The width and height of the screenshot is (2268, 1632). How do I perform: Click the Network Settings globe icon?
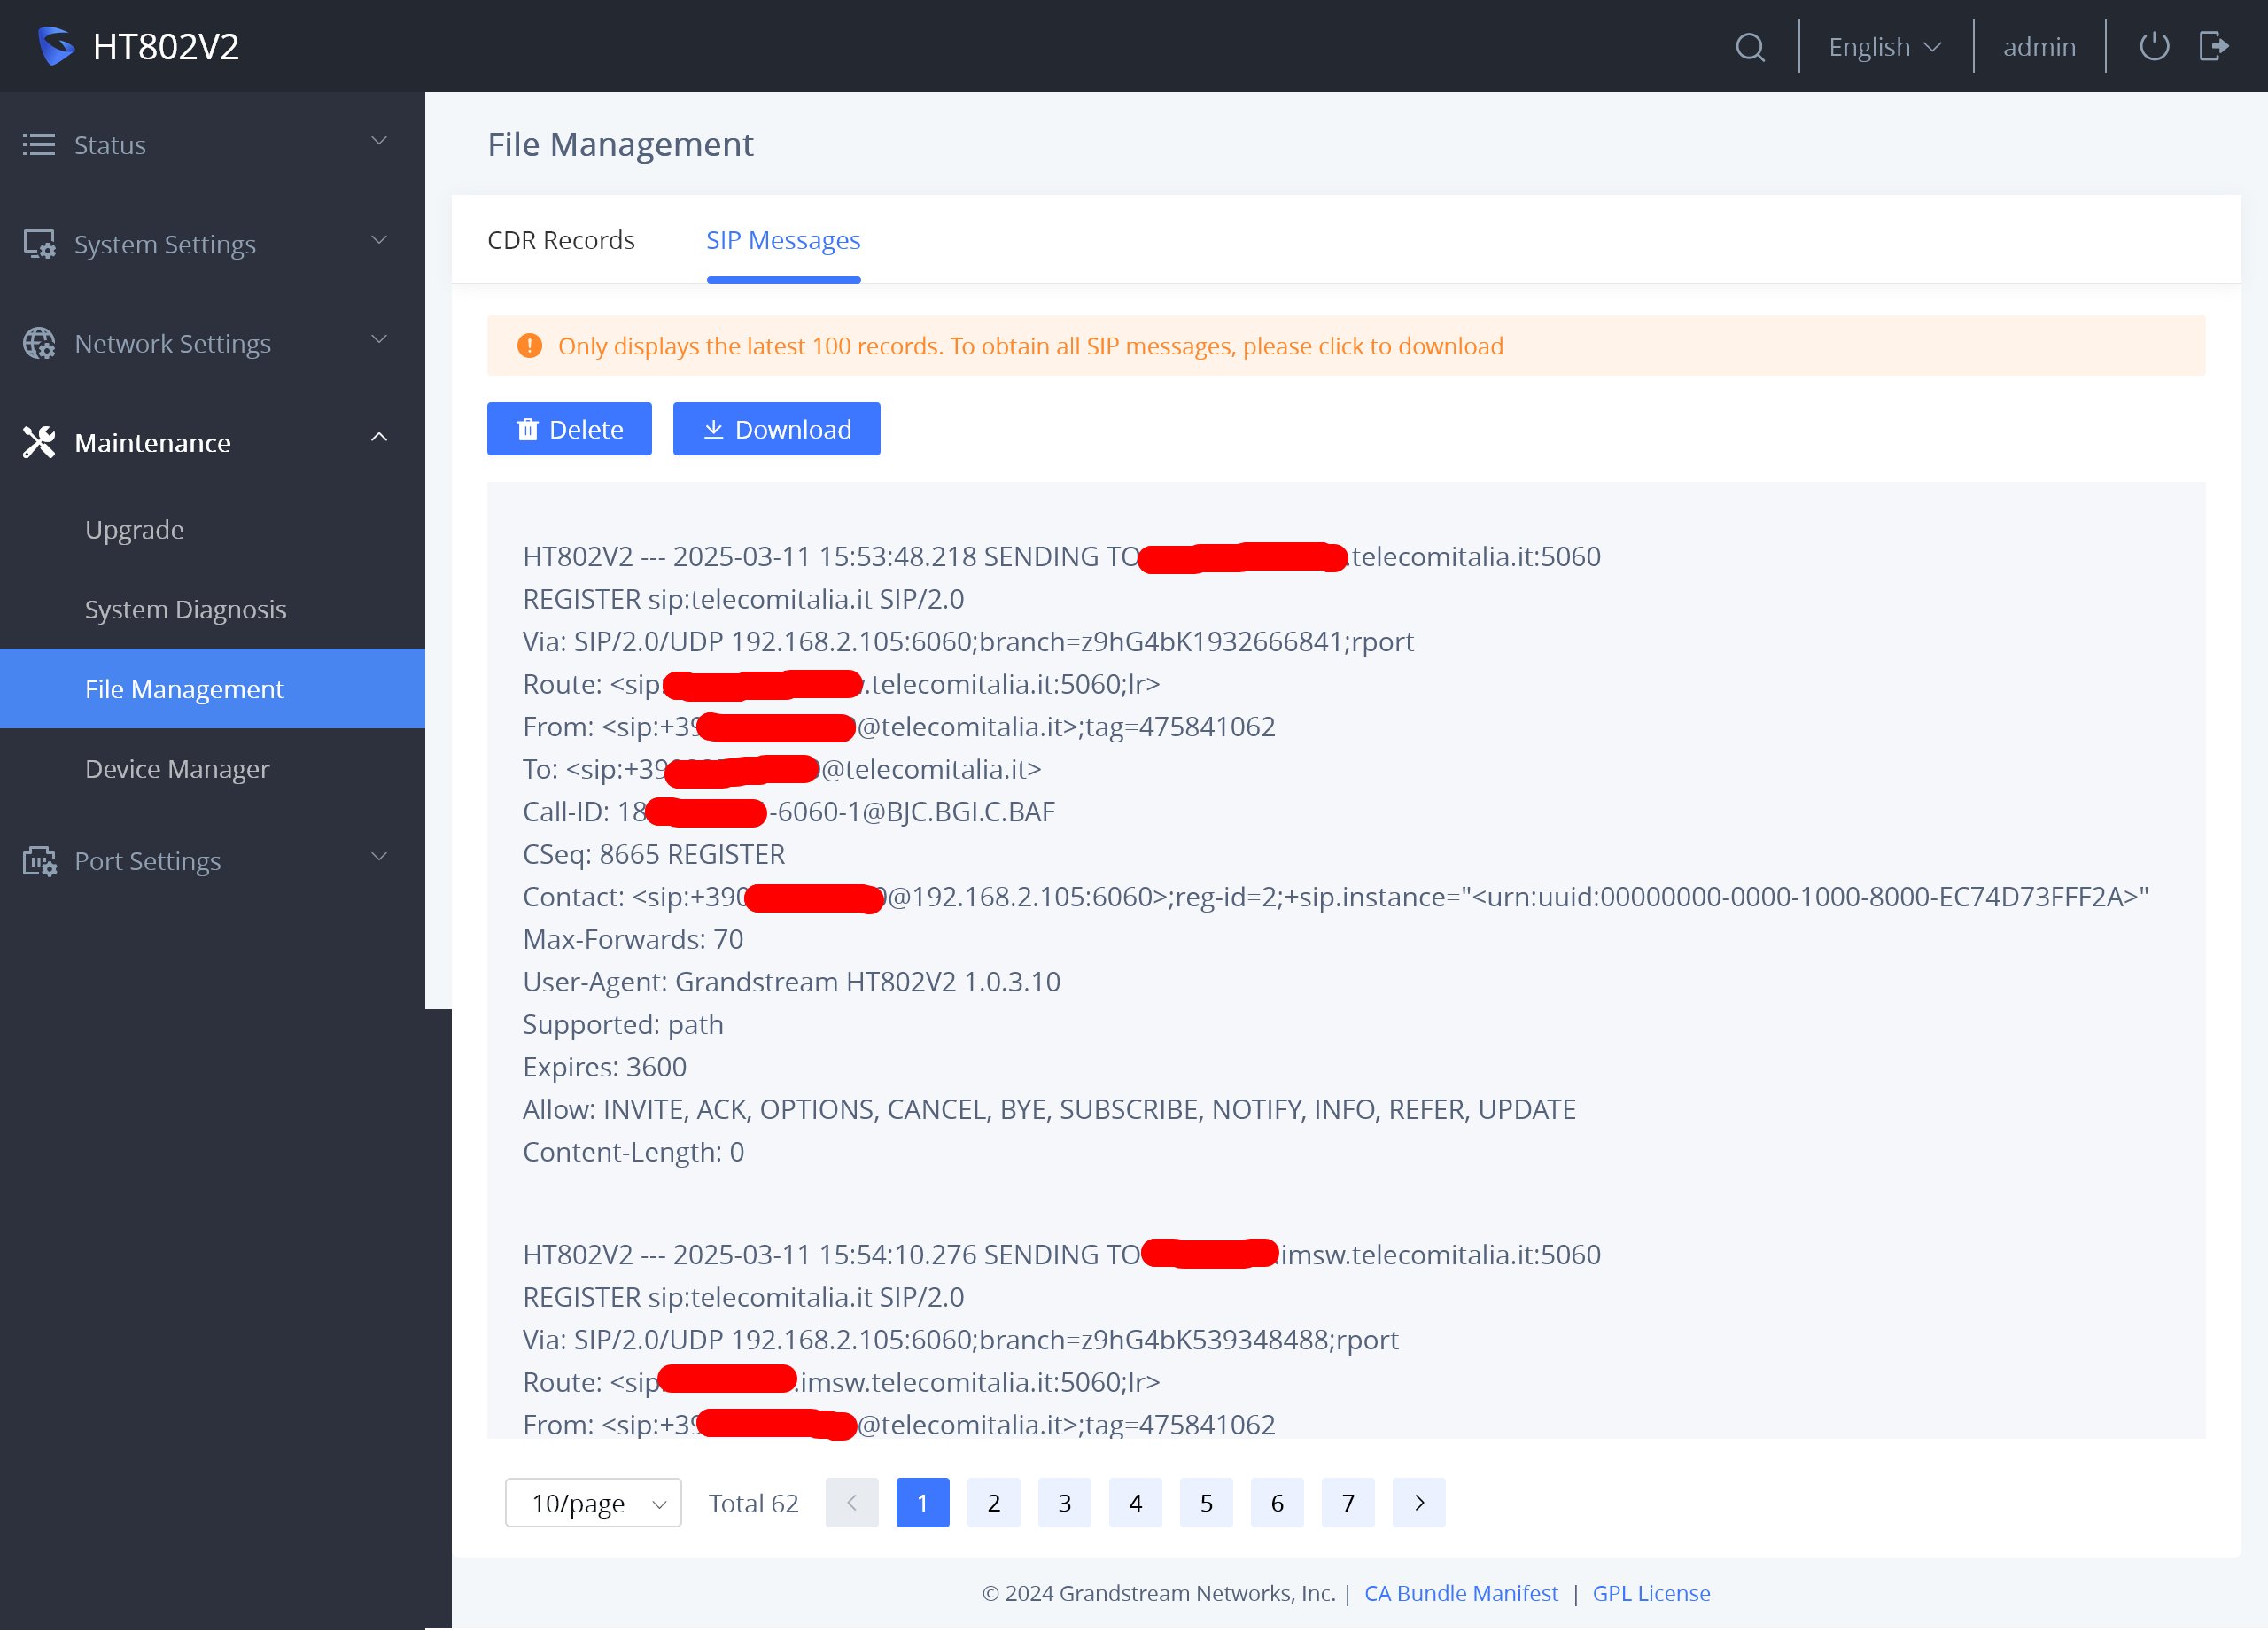click(39, 343)
